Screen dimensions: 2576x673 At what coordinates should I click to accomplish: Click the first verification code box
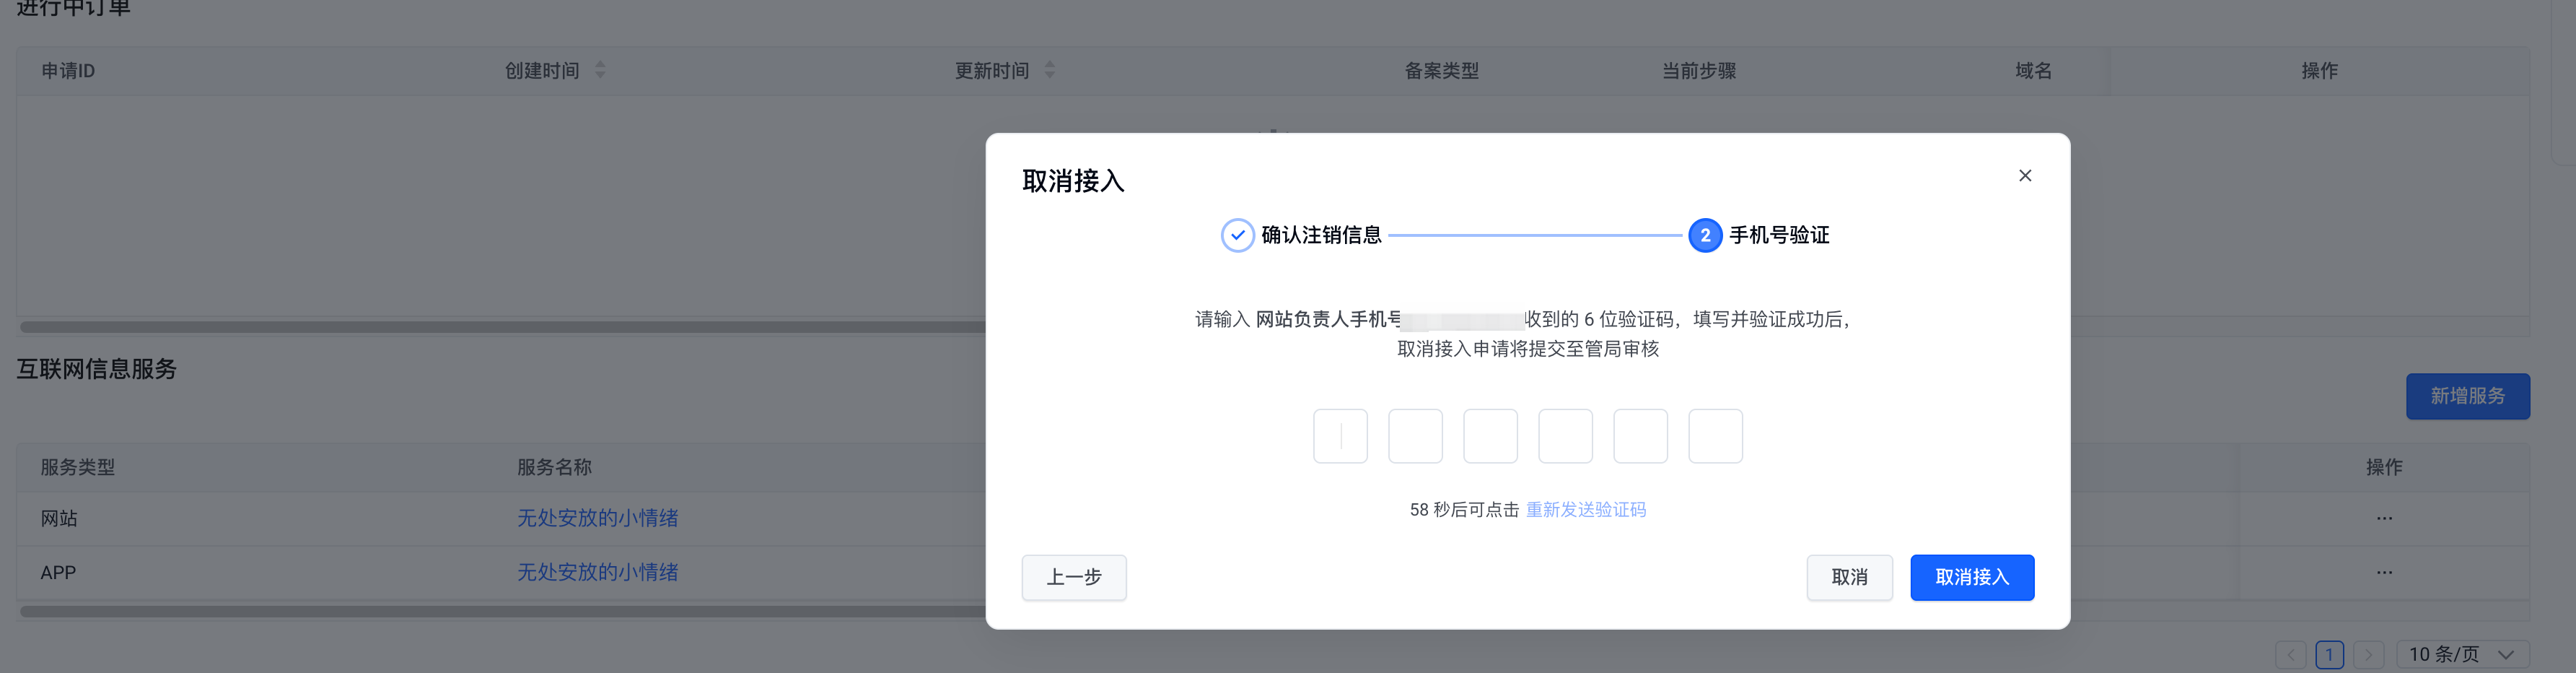click(x=1340, y=436)
